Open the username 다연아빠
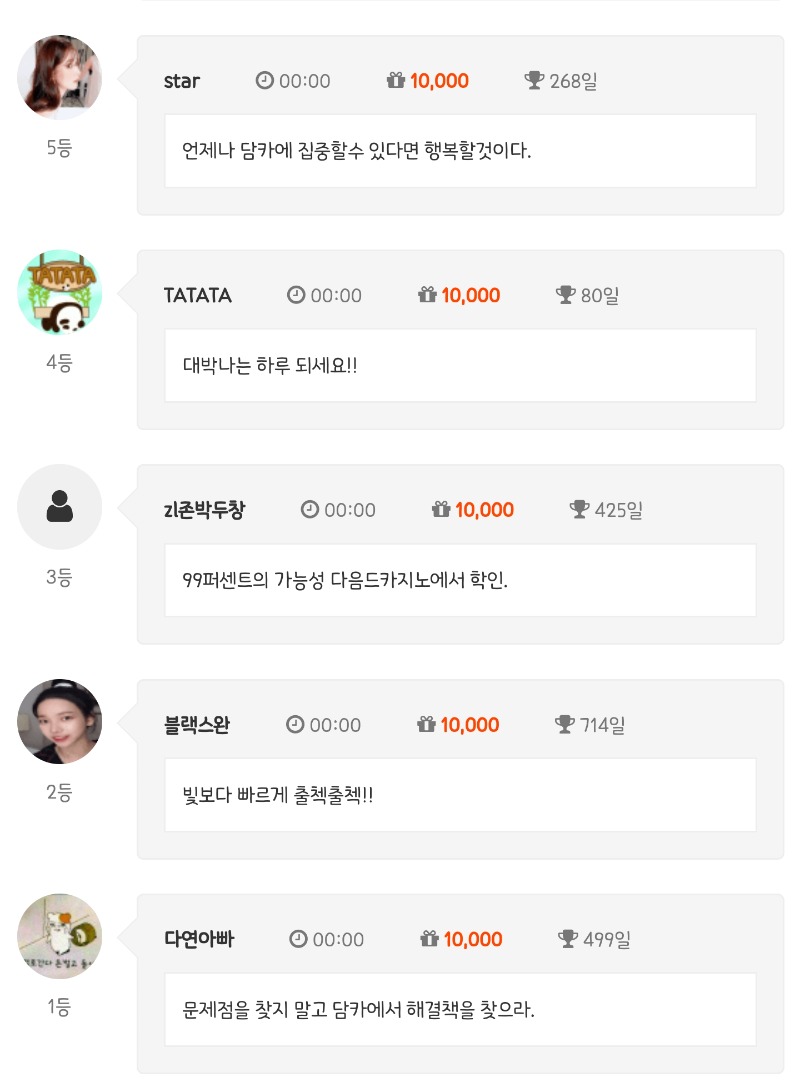This screenshot has width=800, height=1092. coord(199,939)
